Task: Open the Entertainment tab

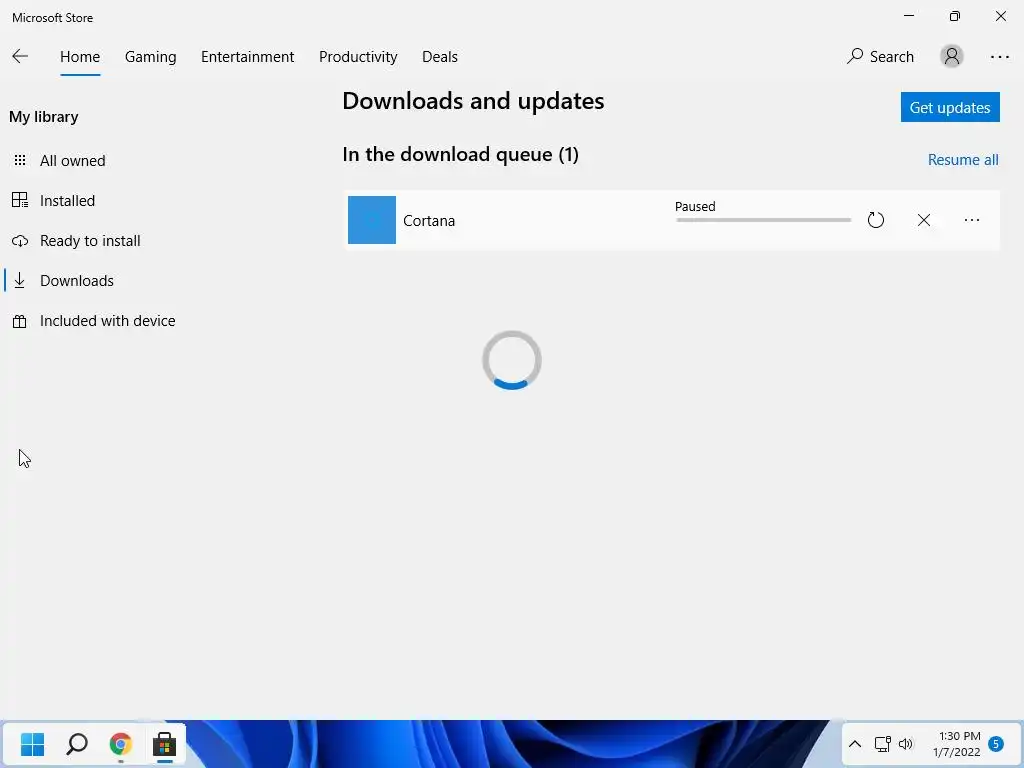Action: (248, 57)
